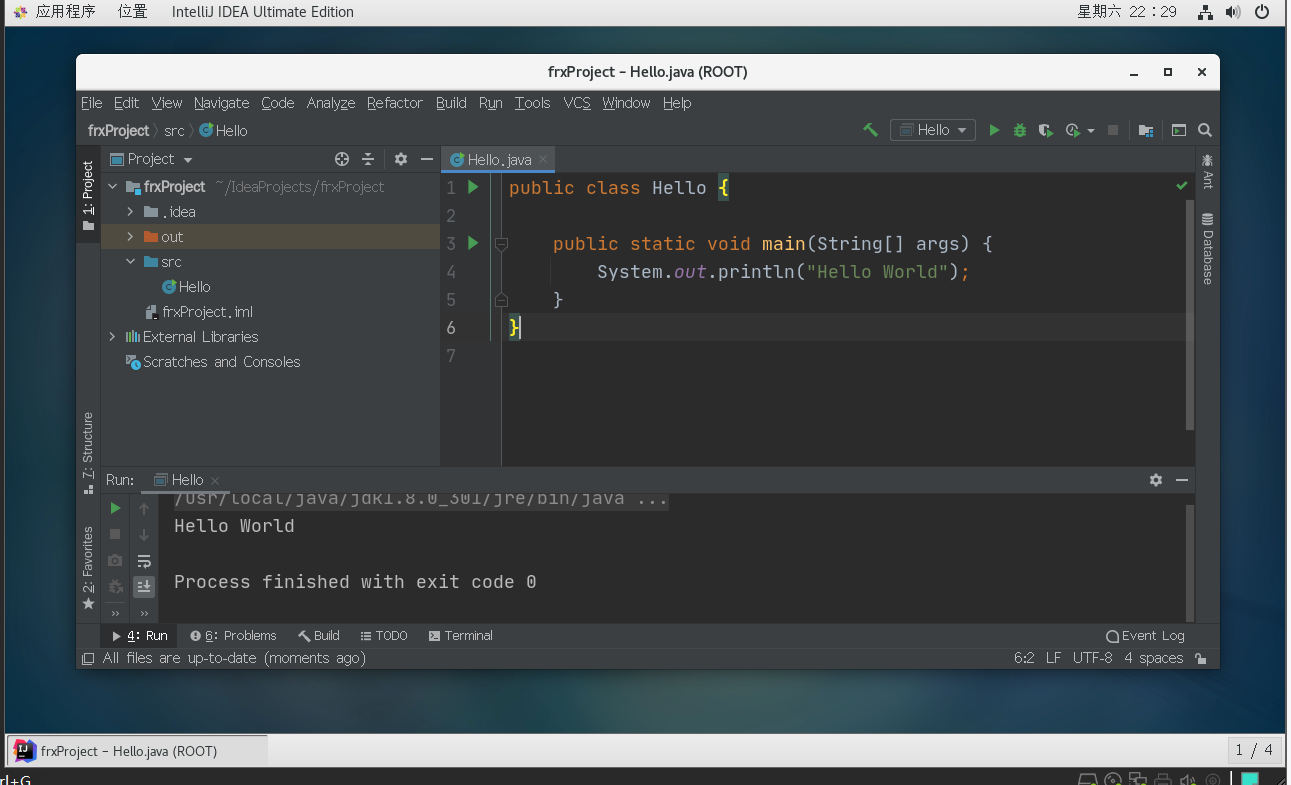Fold the main method at line 3

click(x=501, y=244)
